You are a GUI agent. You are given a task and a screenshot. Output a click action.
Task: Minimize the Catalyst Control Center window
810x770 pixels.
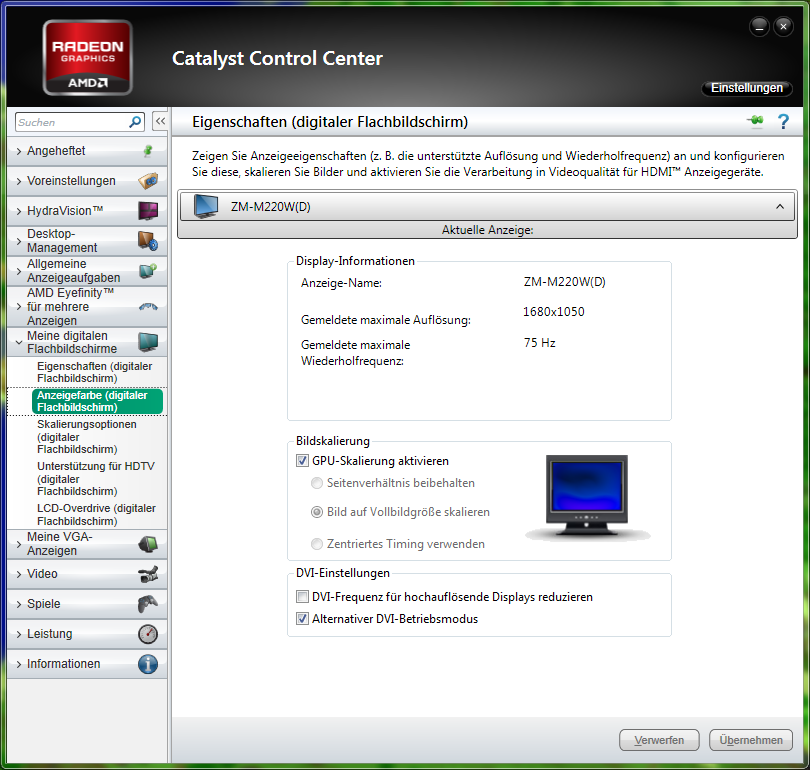(759, 26)
